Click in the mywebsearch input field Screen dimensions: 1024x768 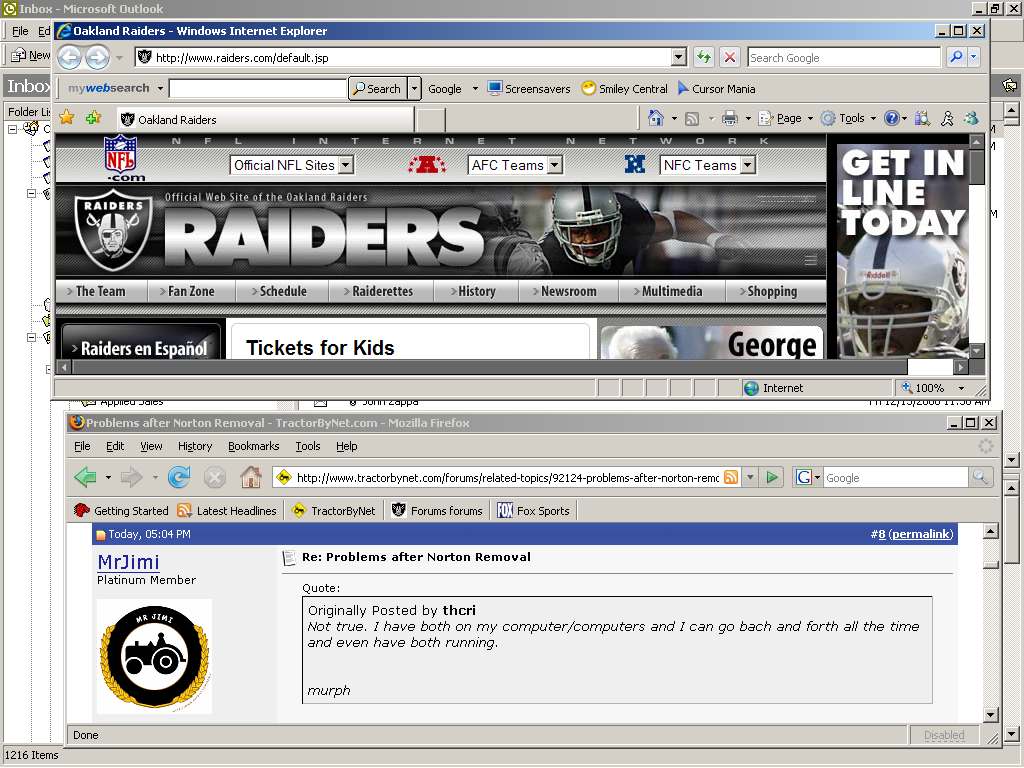click(x=257, y=88)
